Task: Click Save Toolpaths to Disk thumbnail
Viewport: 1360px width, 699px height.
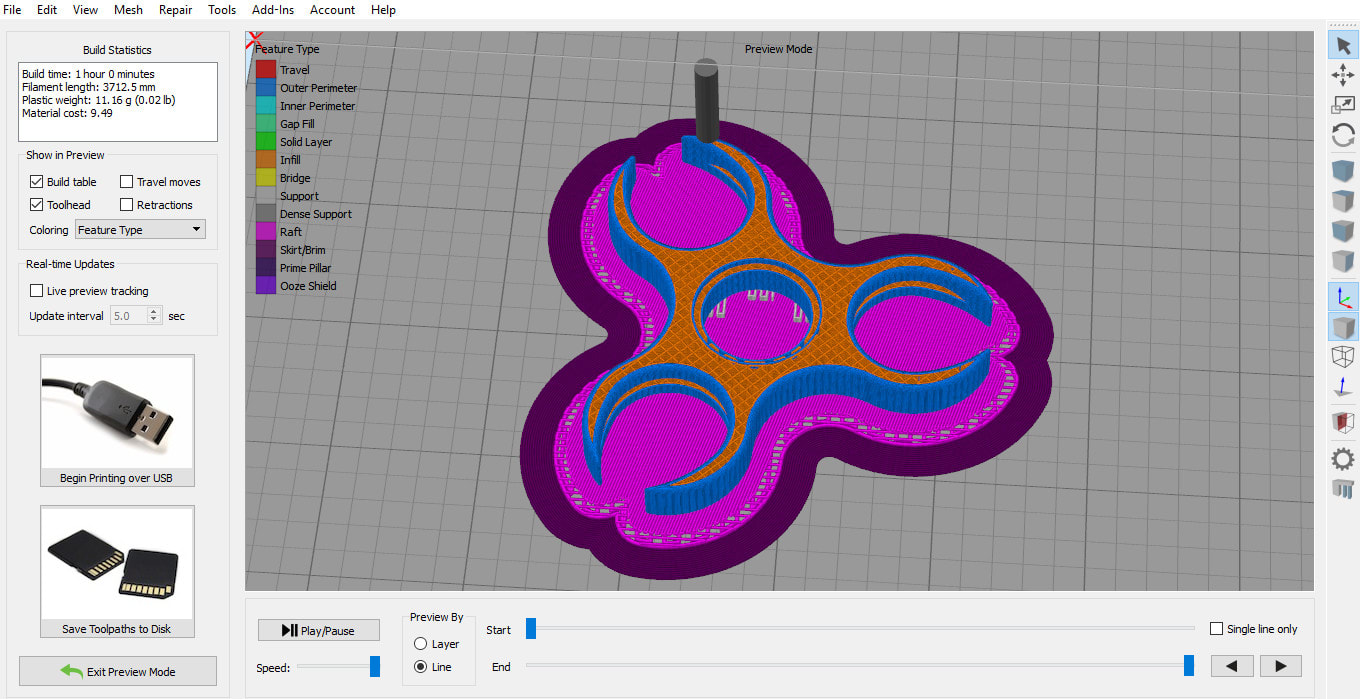Action: 117,565
